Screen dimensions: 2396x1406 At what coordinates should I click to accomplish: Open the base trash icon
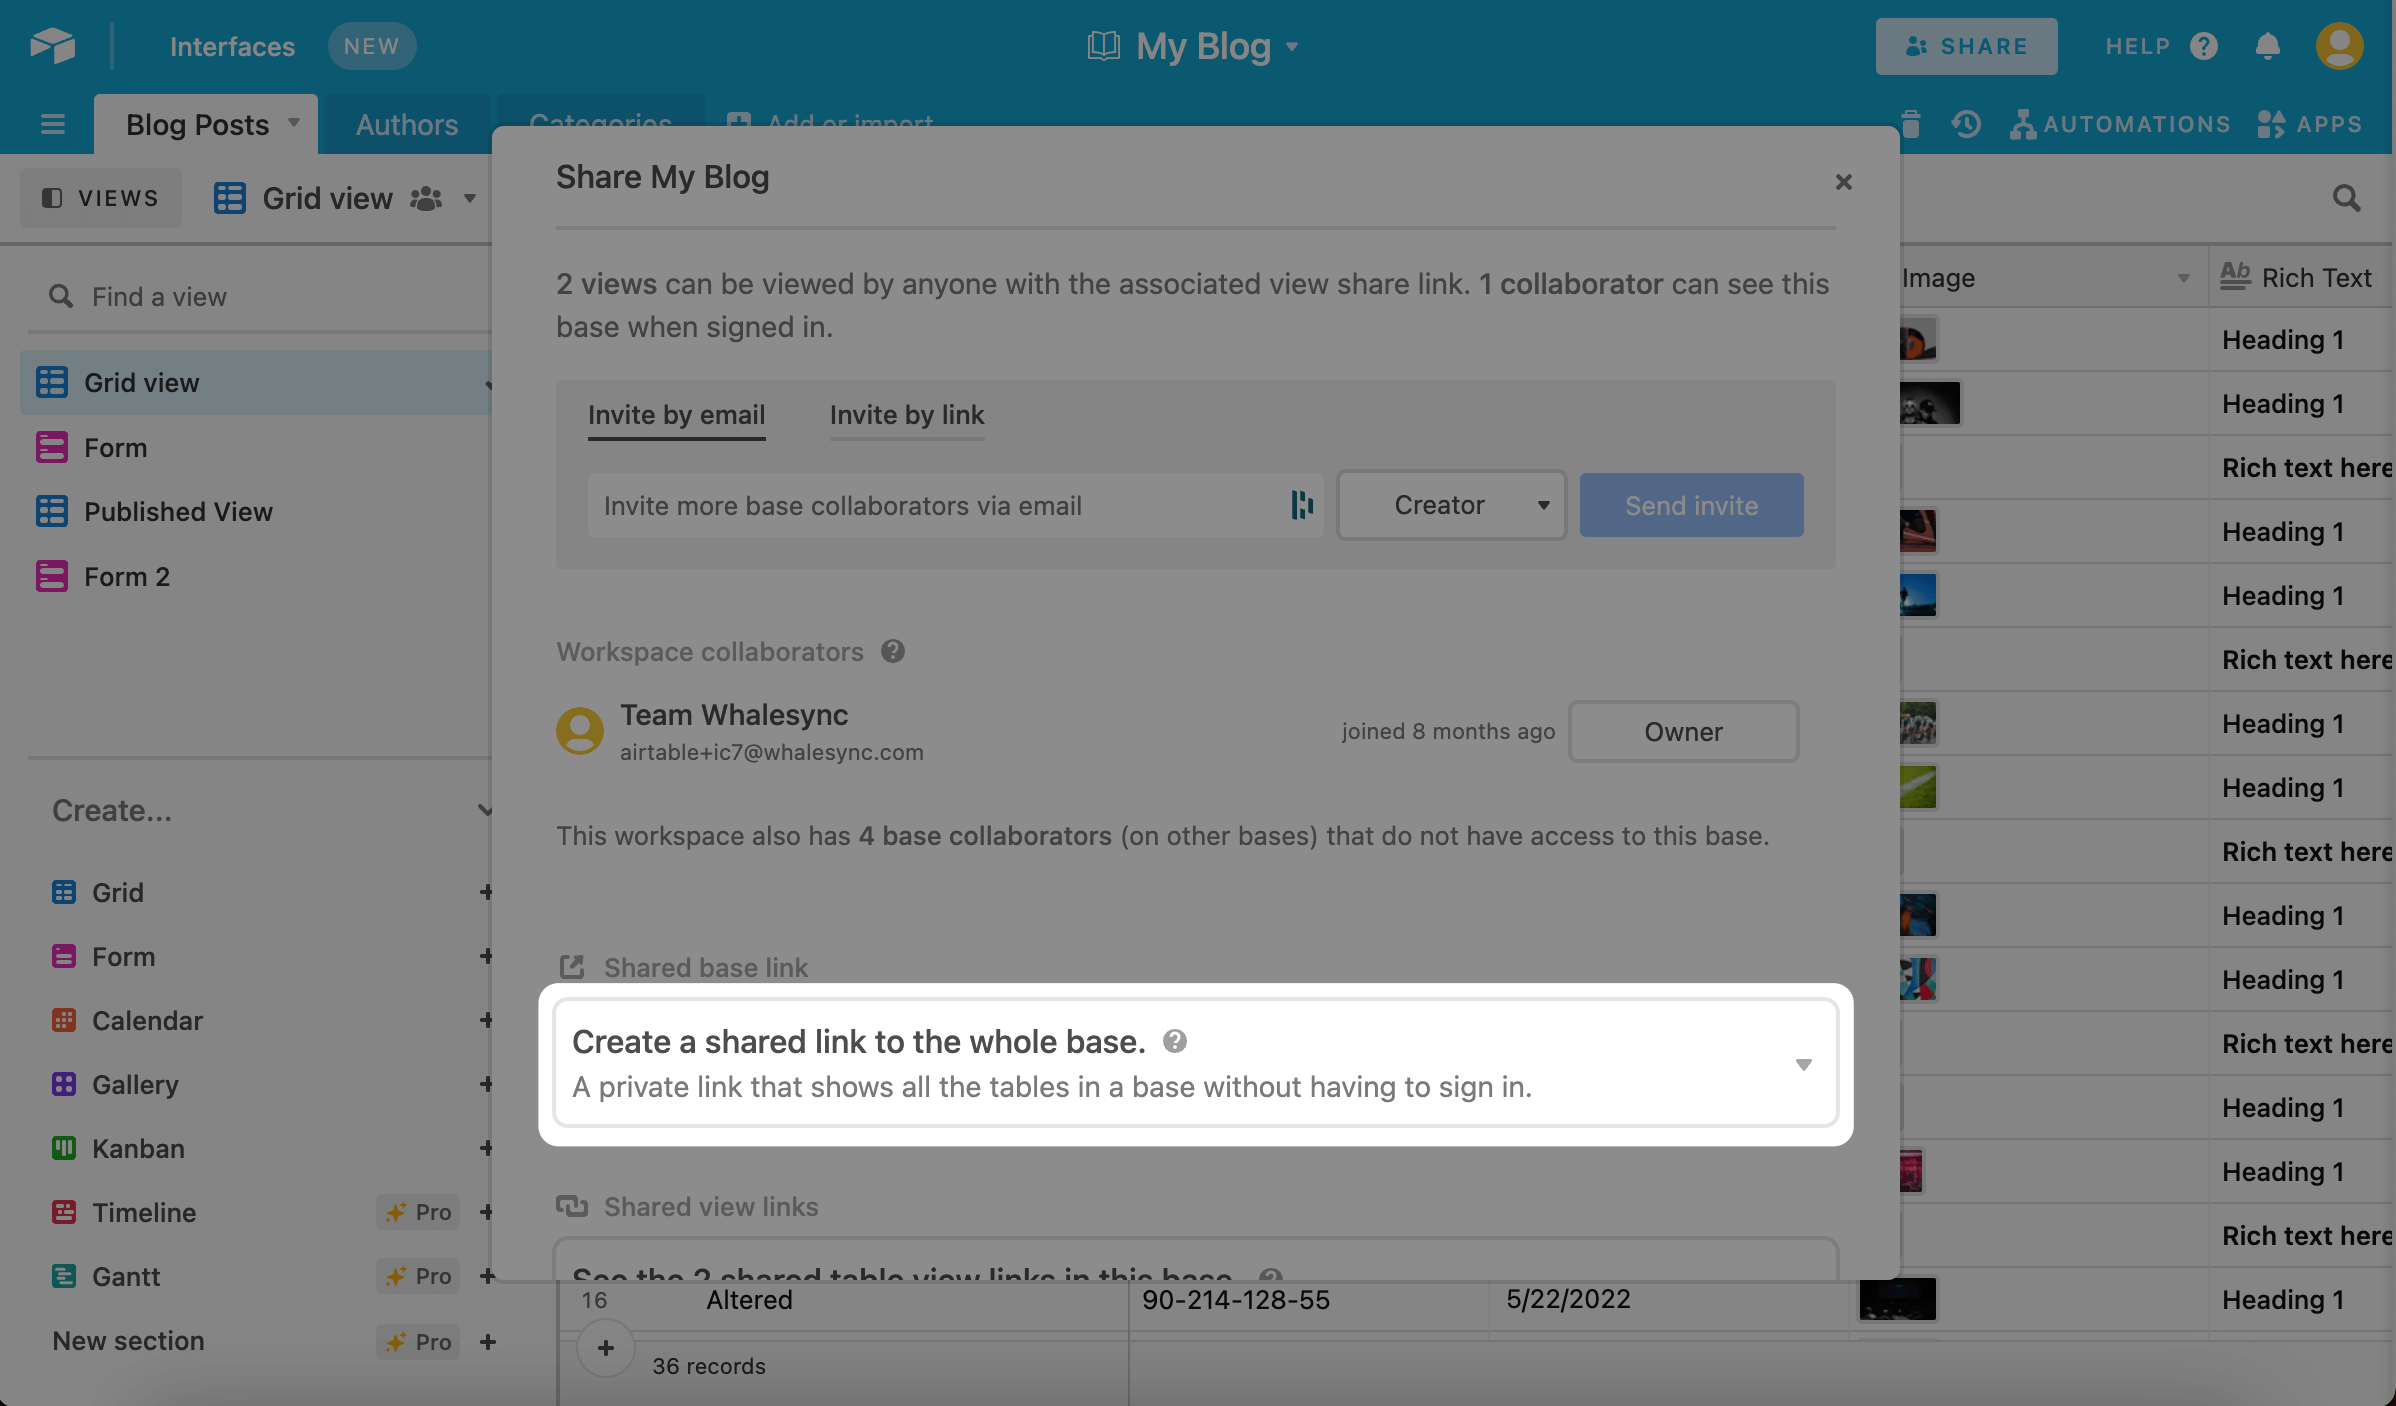1910,123
